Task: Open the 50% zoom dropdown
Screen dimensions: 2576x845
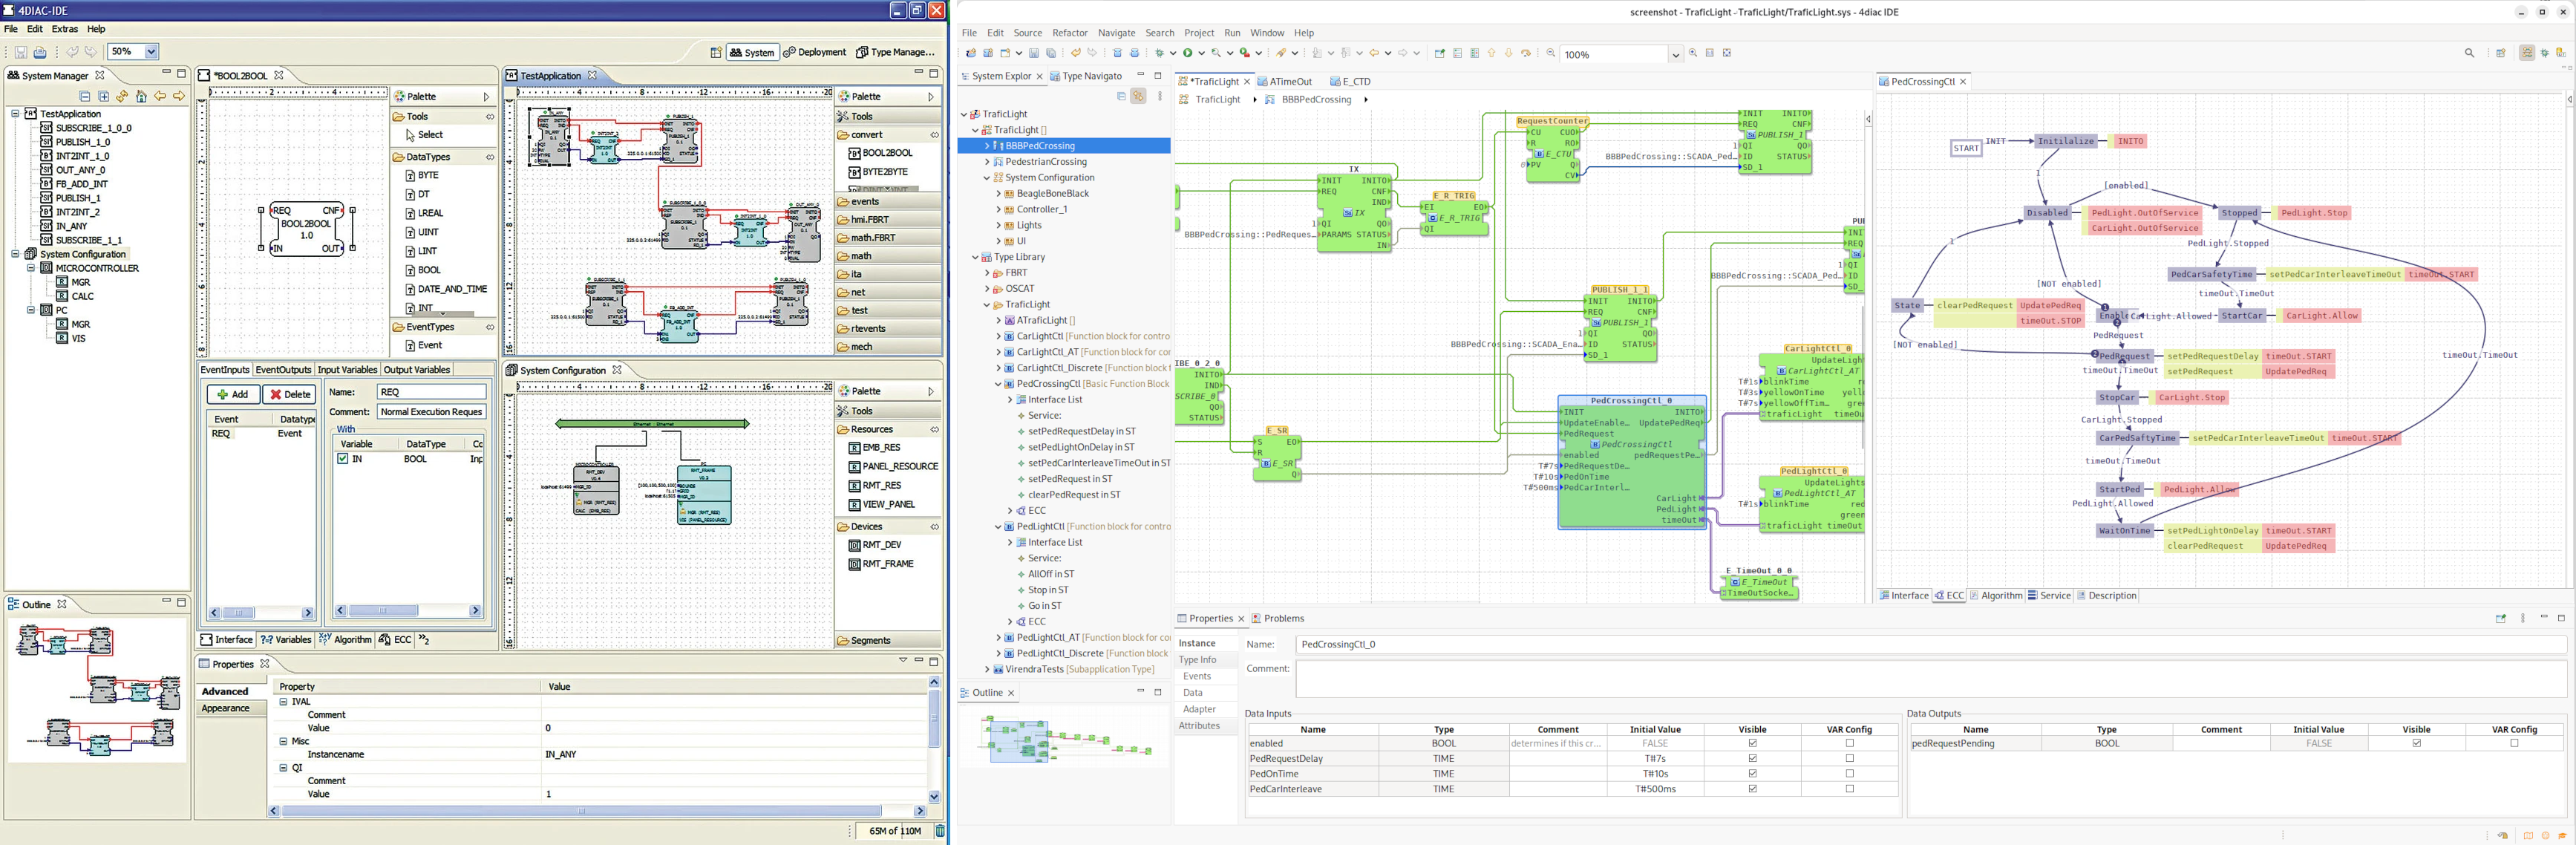Action: click(x=151, y=52)
